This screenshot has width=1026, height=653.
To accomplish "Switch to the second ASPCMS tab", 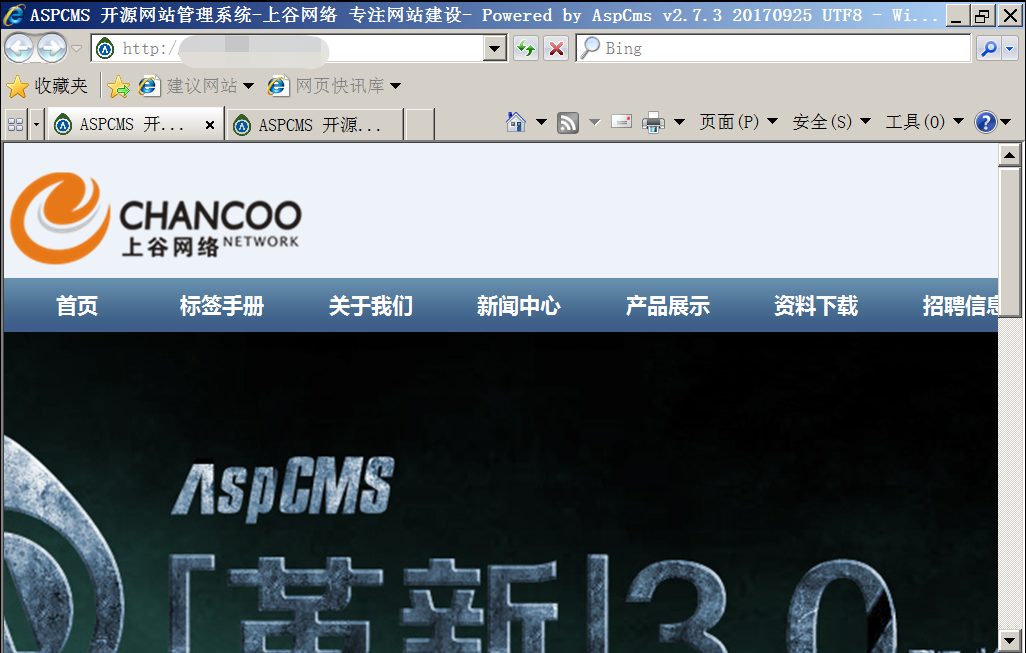I will 315,124.
